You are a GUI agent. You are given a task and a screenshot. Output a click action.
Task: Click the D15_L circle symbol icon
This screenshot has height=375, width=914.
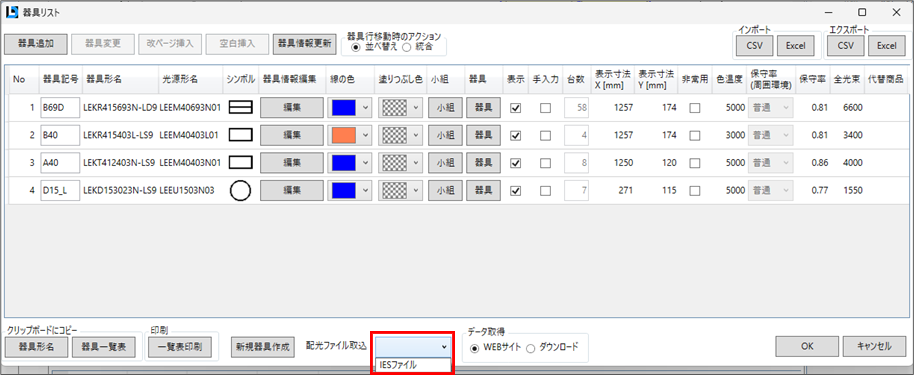pyautogui.click(x=240, y=190)
